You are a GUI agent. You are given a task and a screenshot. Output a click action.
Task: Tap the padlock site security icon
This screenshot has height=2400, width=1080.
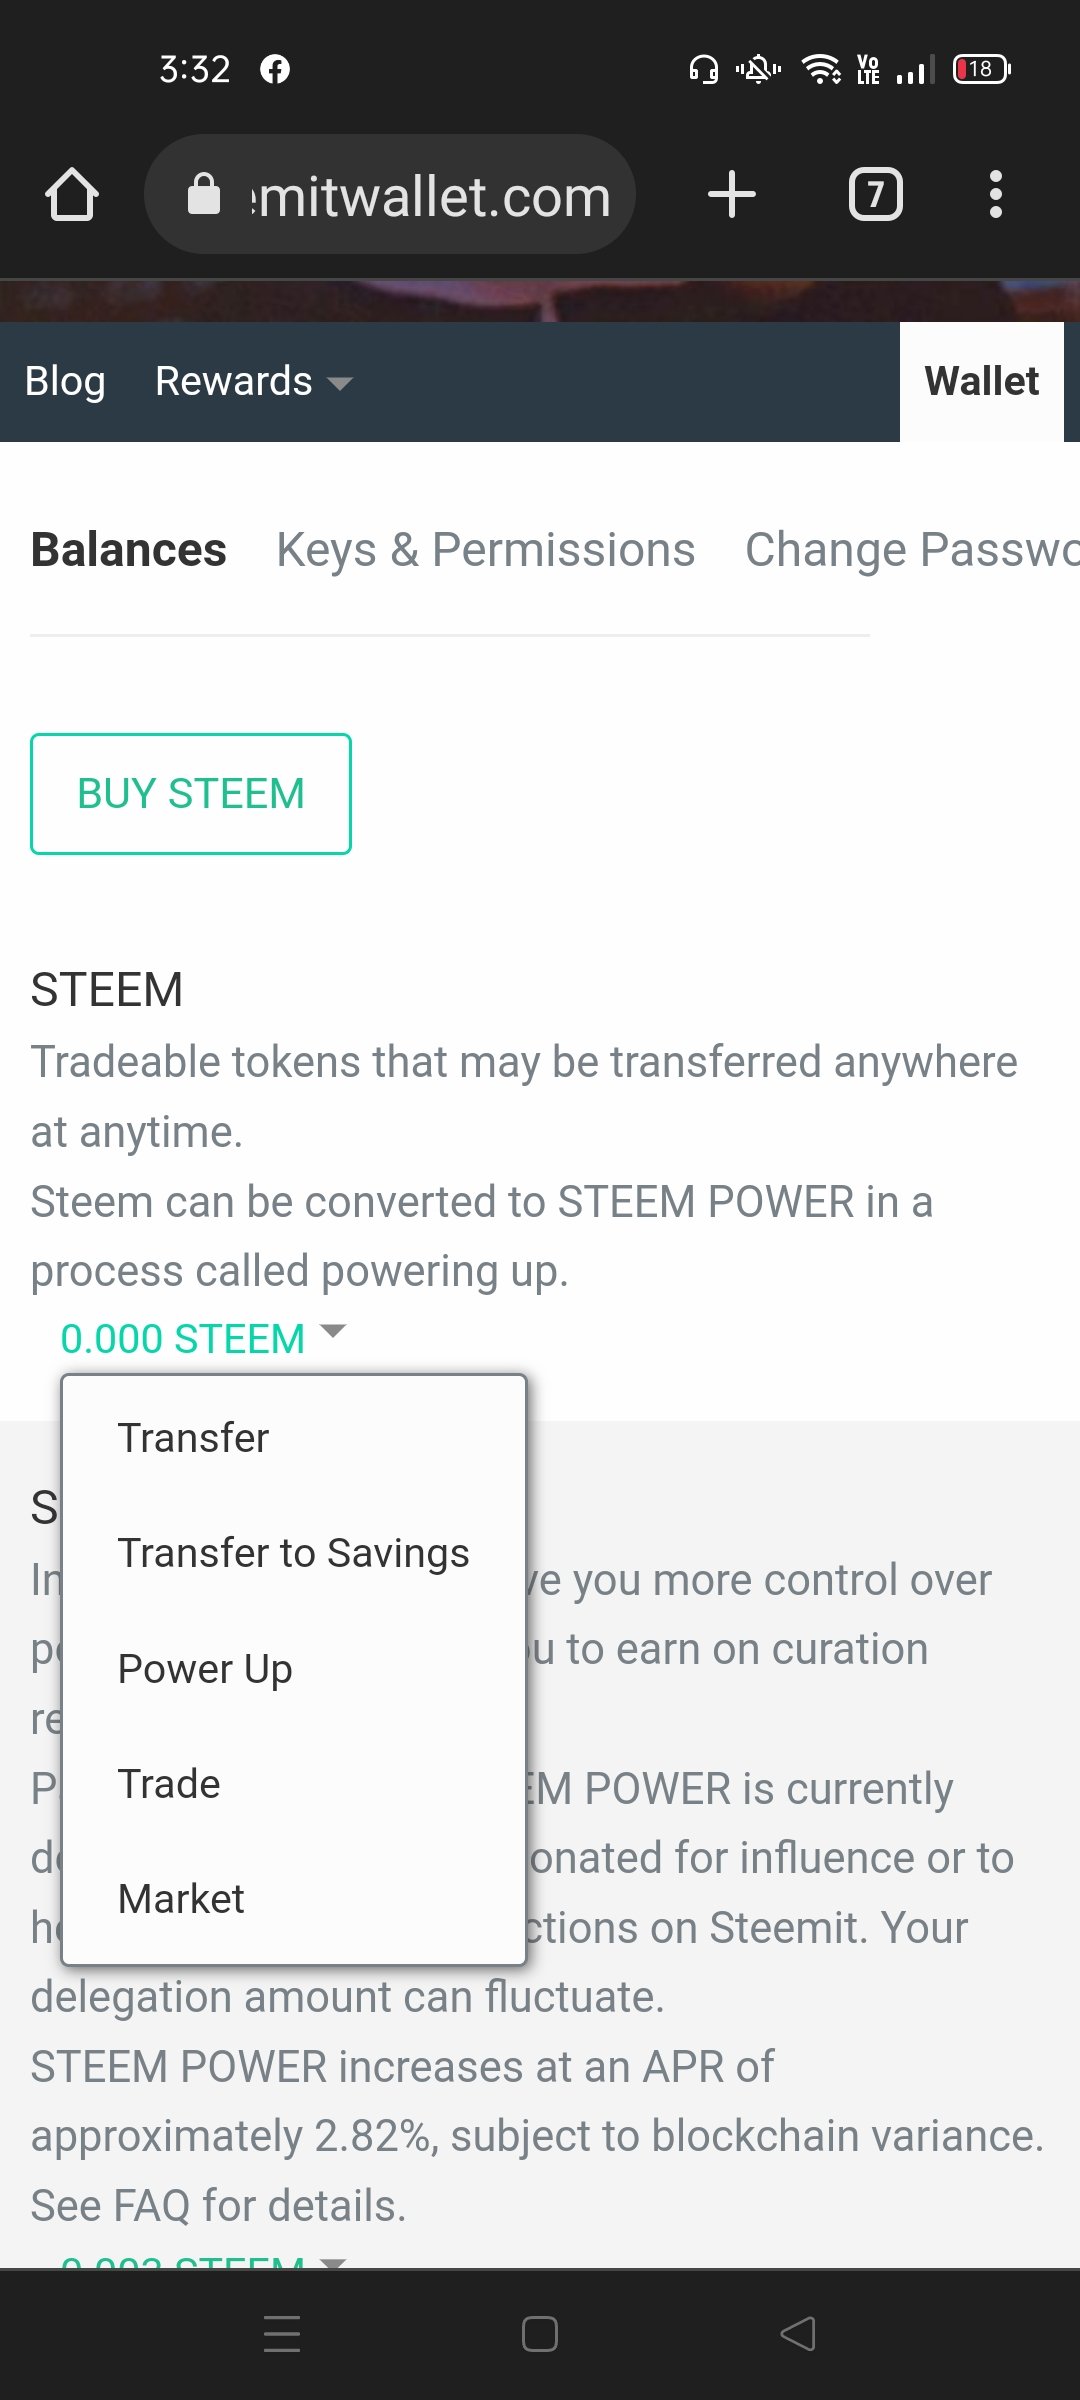tap(204, 194)
